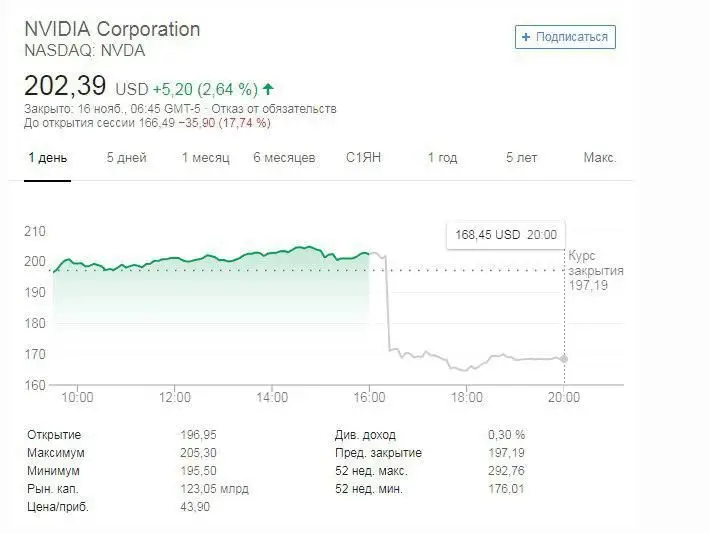Click the 168,45 USD chart tooltip
709x534 pixels.
(506, 235)
